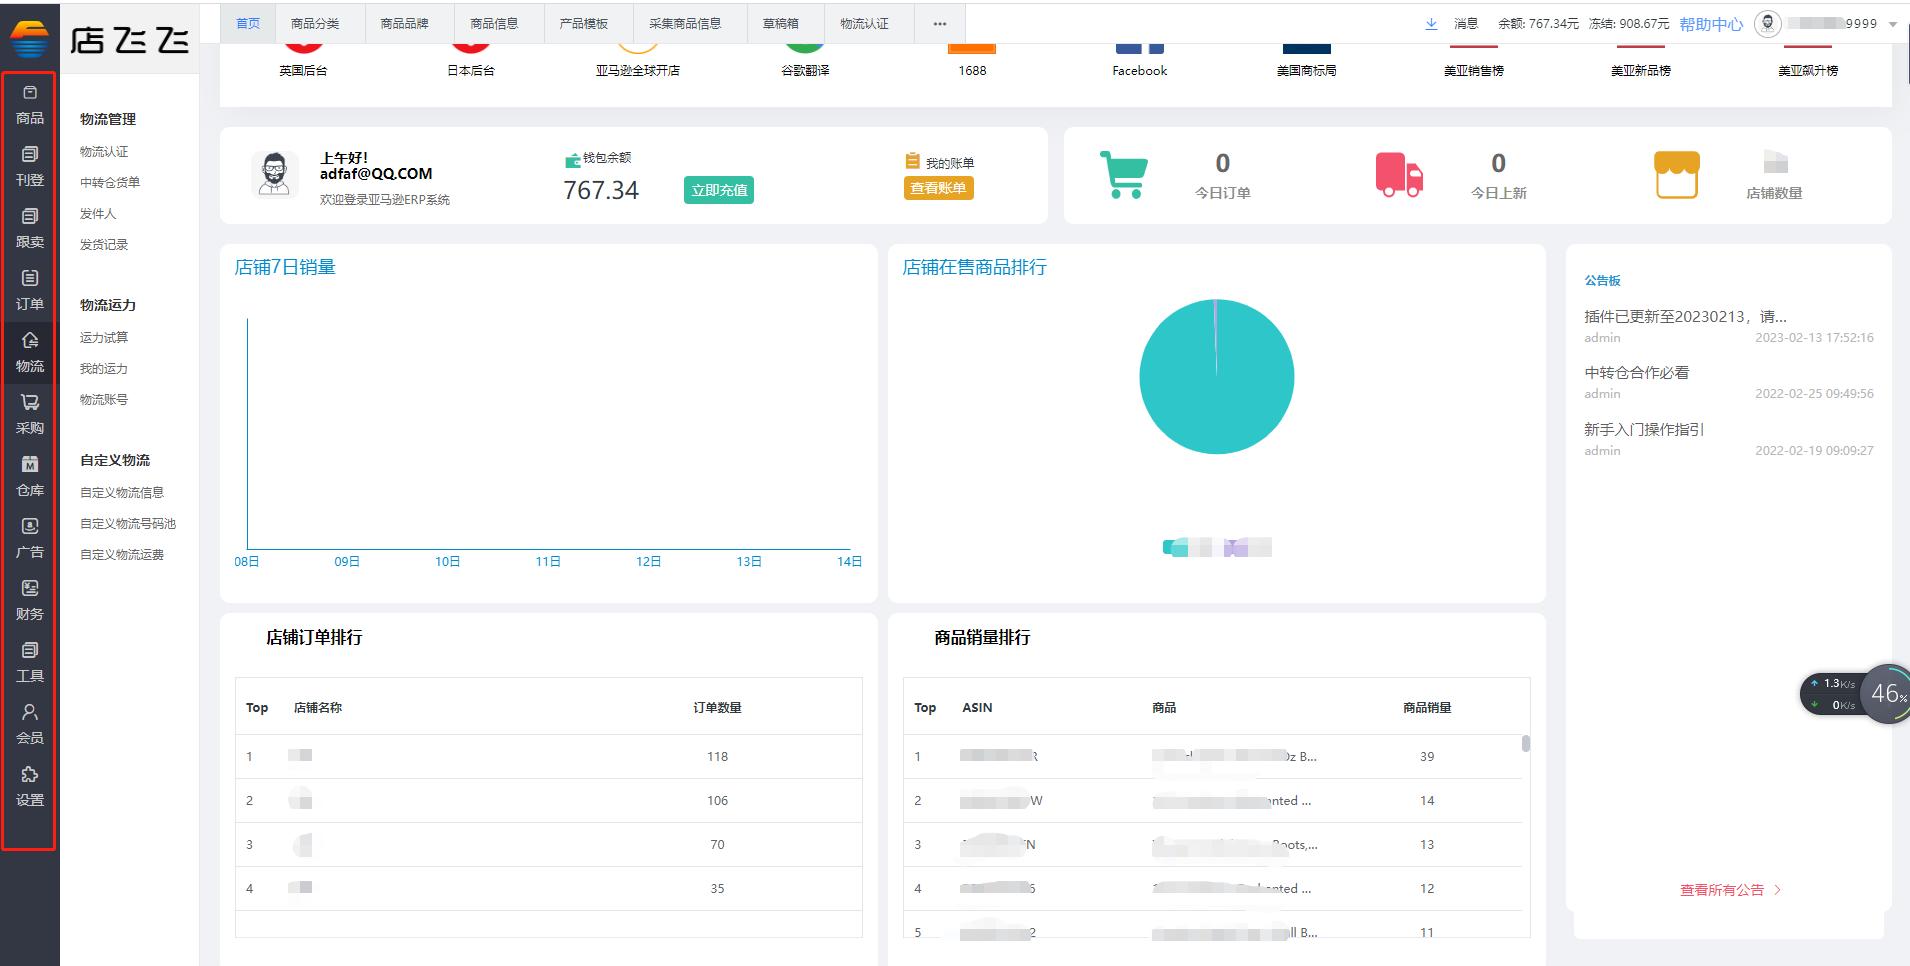Open the Facebook shortcut icon
The image size is (1910, 966).
[1139, 48]
